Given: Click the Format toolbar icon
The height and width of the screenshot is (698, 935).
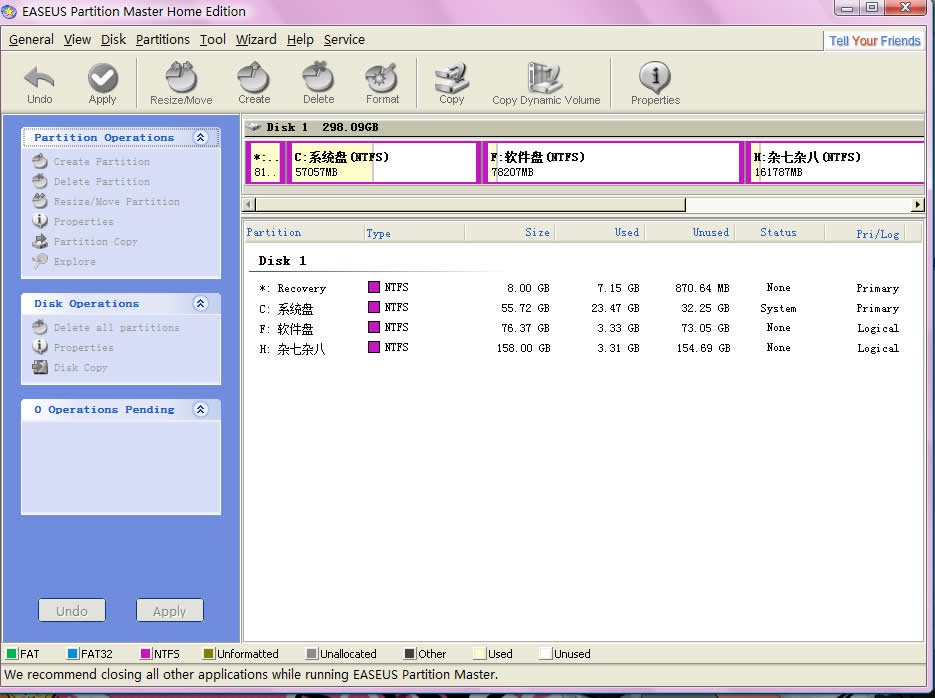Looking at the screenshot, I should click(x=382, y=83).
